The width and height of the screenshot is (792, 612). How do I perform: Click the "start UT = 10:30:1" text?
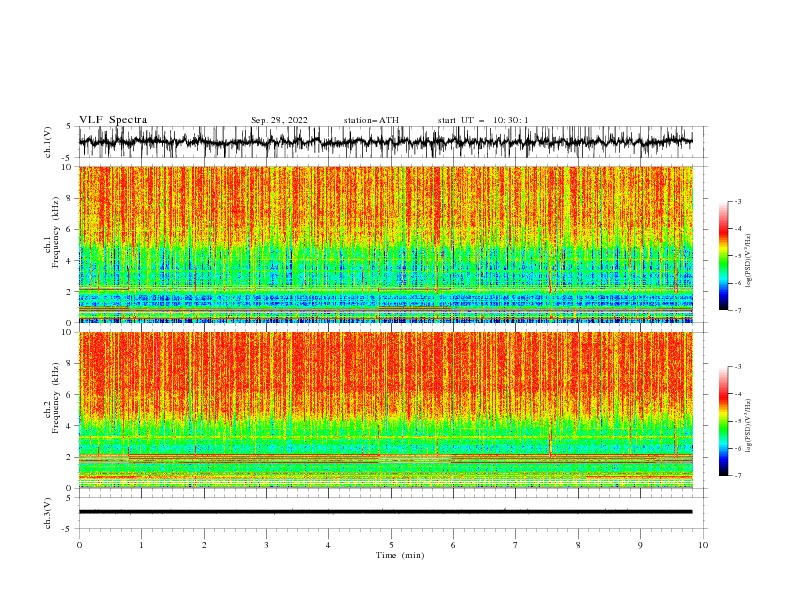483,120
